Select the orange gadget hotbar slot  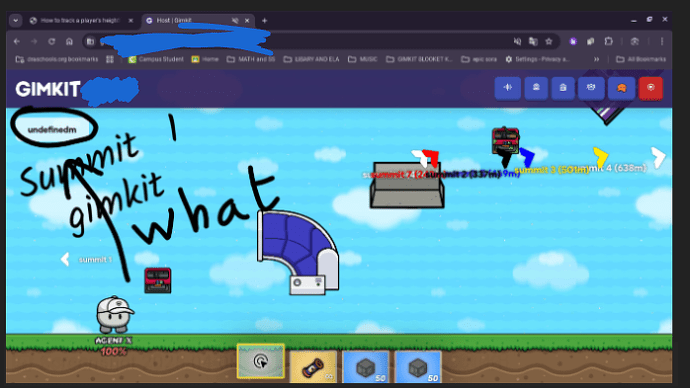click(x=313, y=366)
